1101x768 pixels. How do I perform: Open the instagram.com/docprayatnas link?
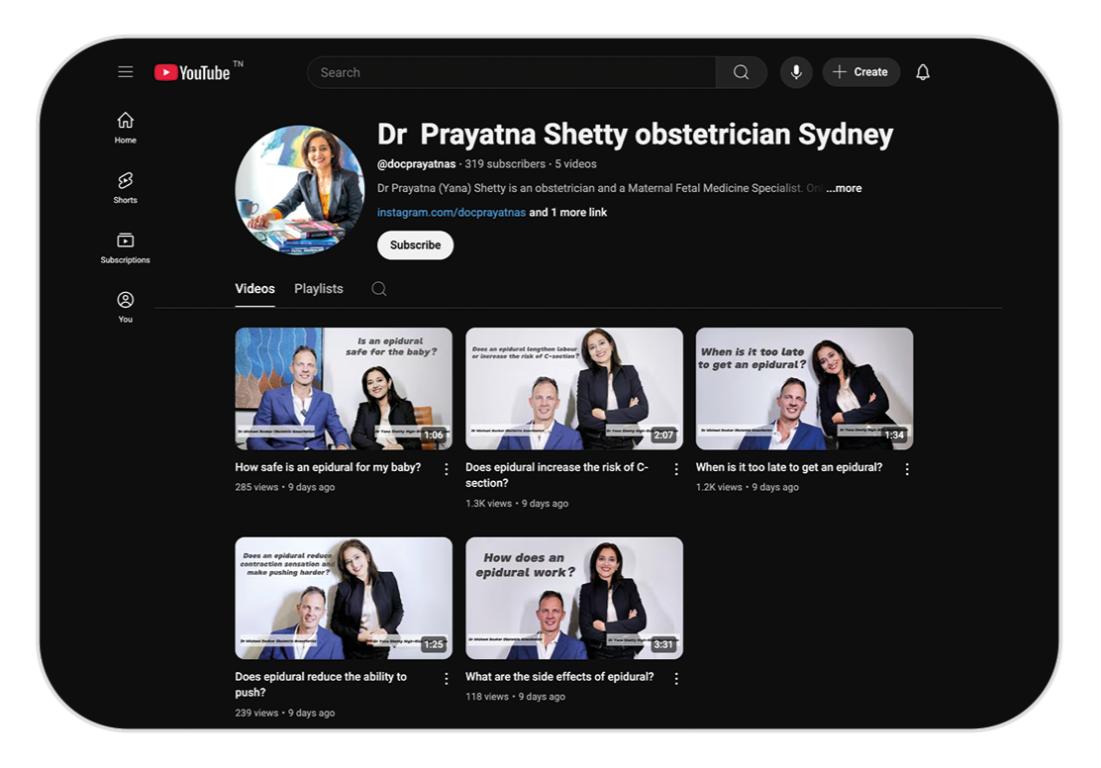(451, 212)
